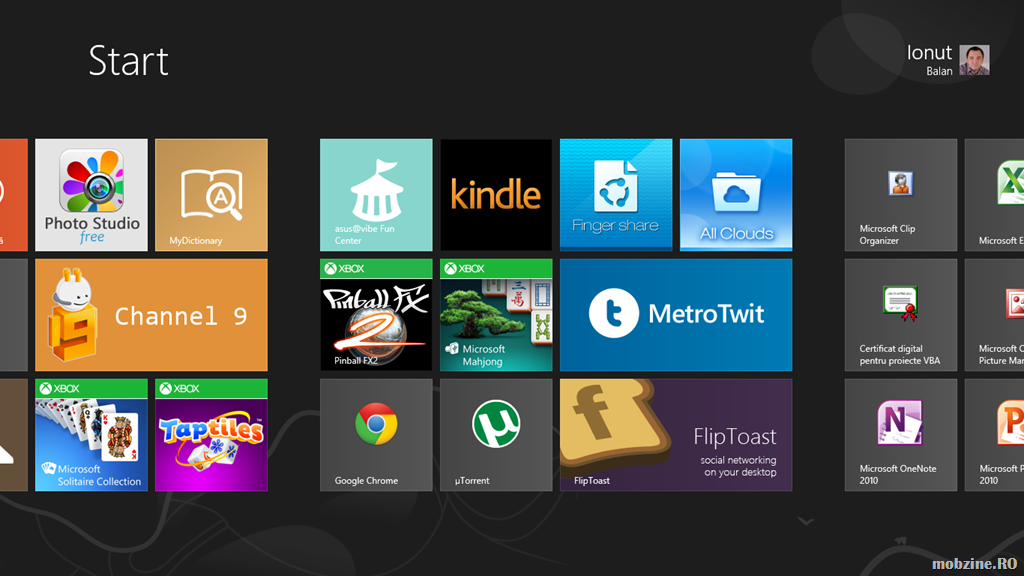Launch the MyDictionary app tile
1024x576 pixels.
(x=211, y=195)
